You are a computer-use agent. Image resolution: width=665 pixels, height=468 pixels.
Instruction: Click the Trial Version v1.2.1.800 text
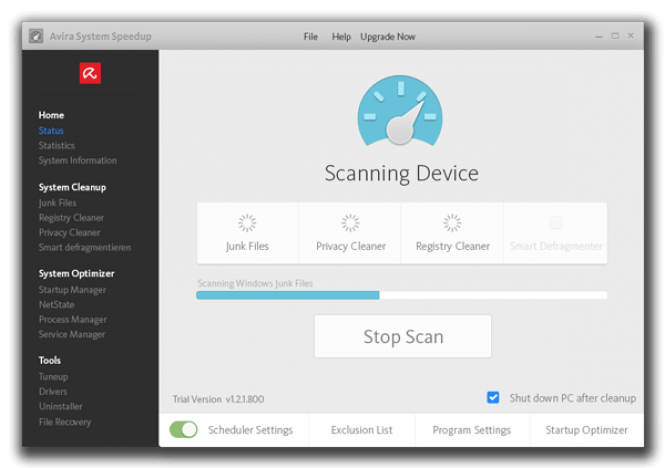tap(218, 399)
